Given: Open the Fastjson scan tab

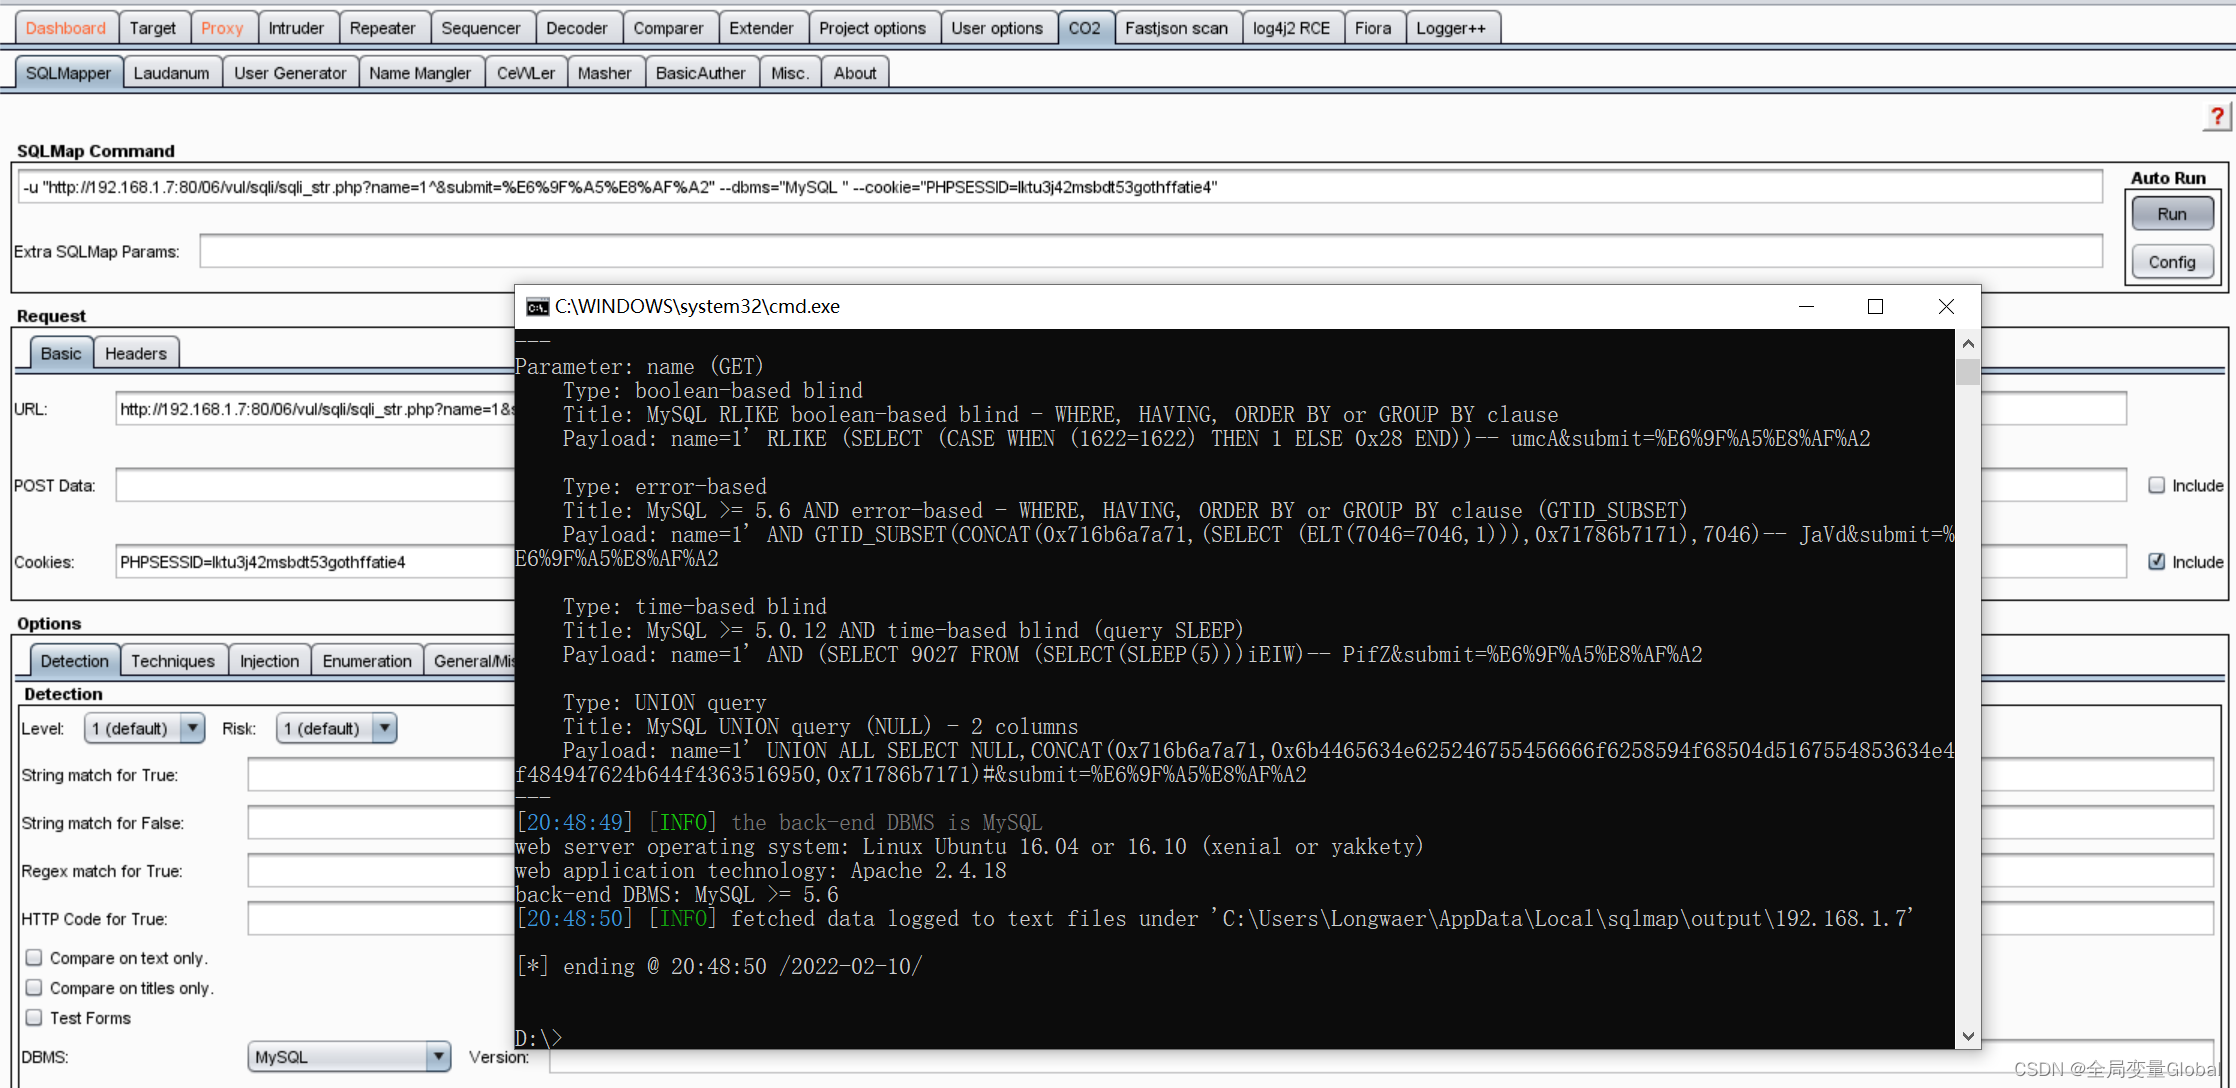Looking at the screenshot, I should tap(1176, 28).
